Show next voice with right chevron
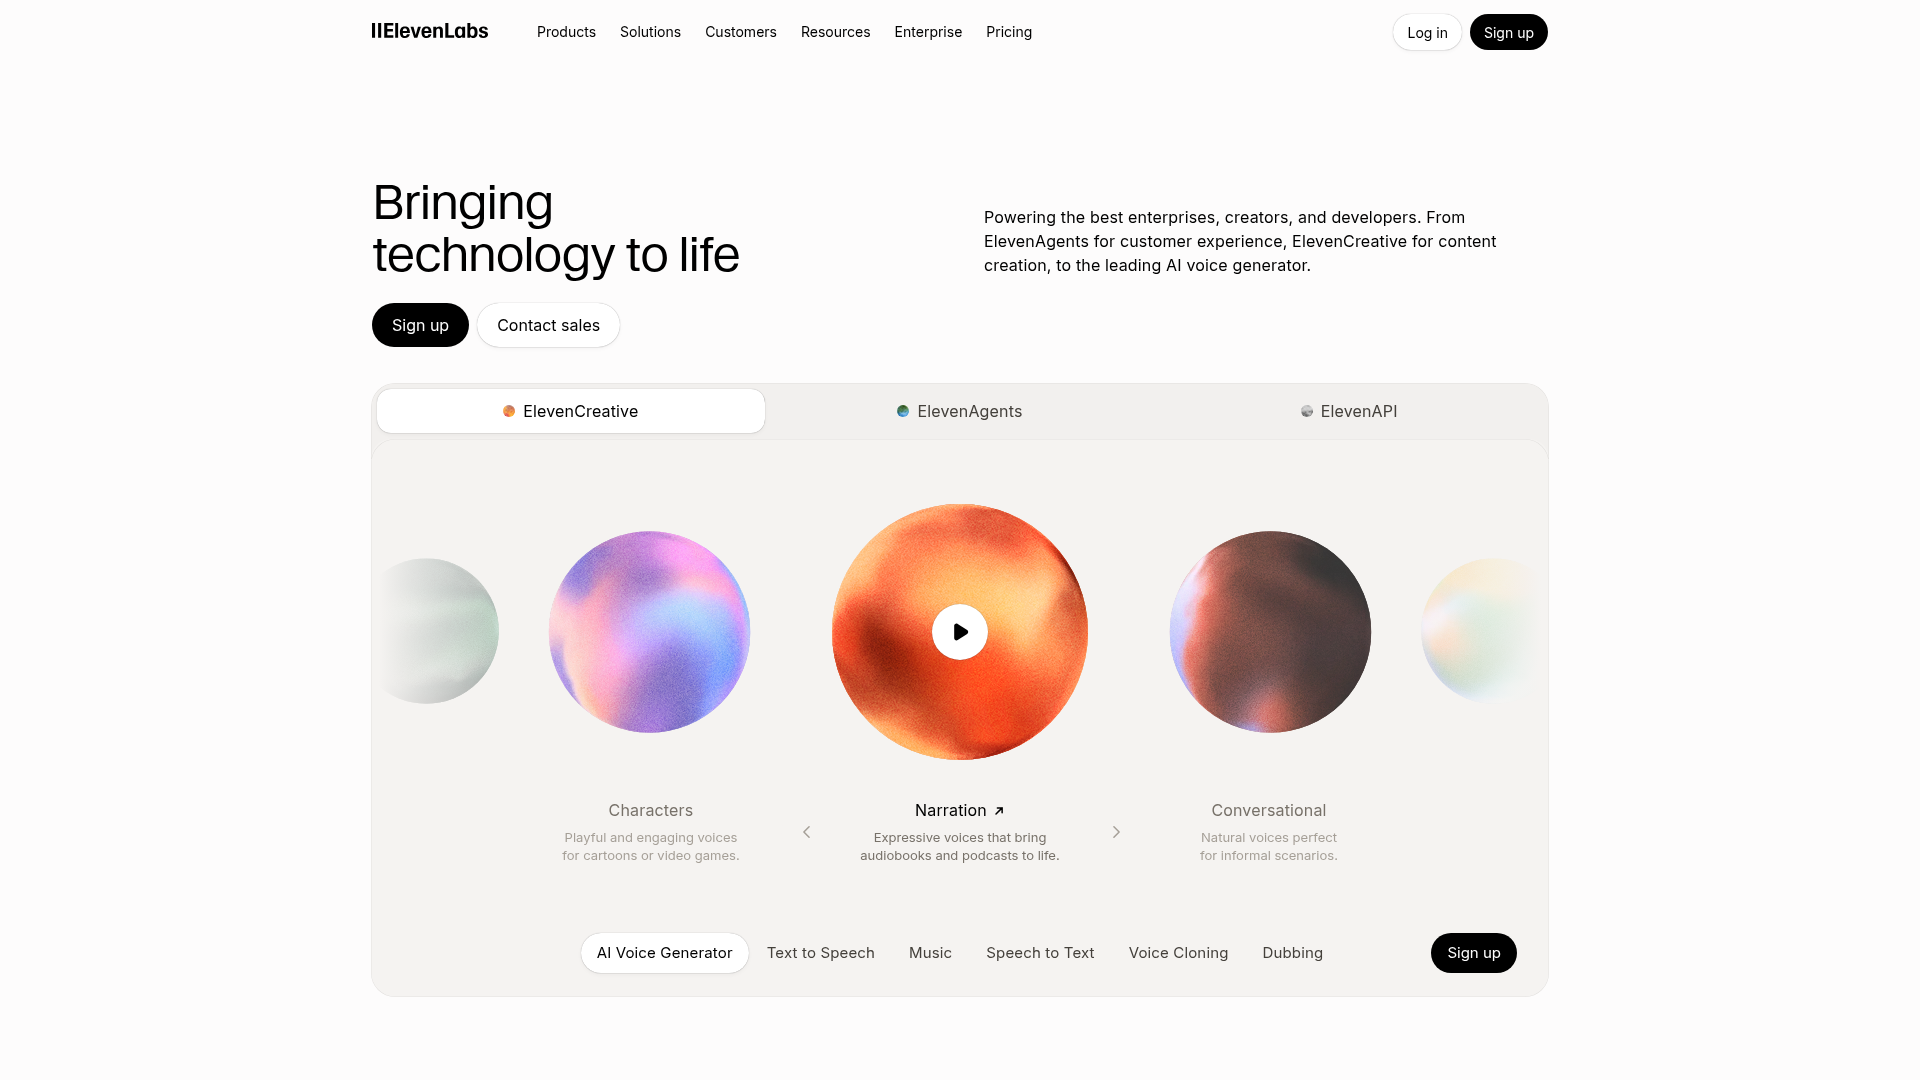Viewport: 1920px width, 1080px height. pyautogui.click(x=1116, y=832)
